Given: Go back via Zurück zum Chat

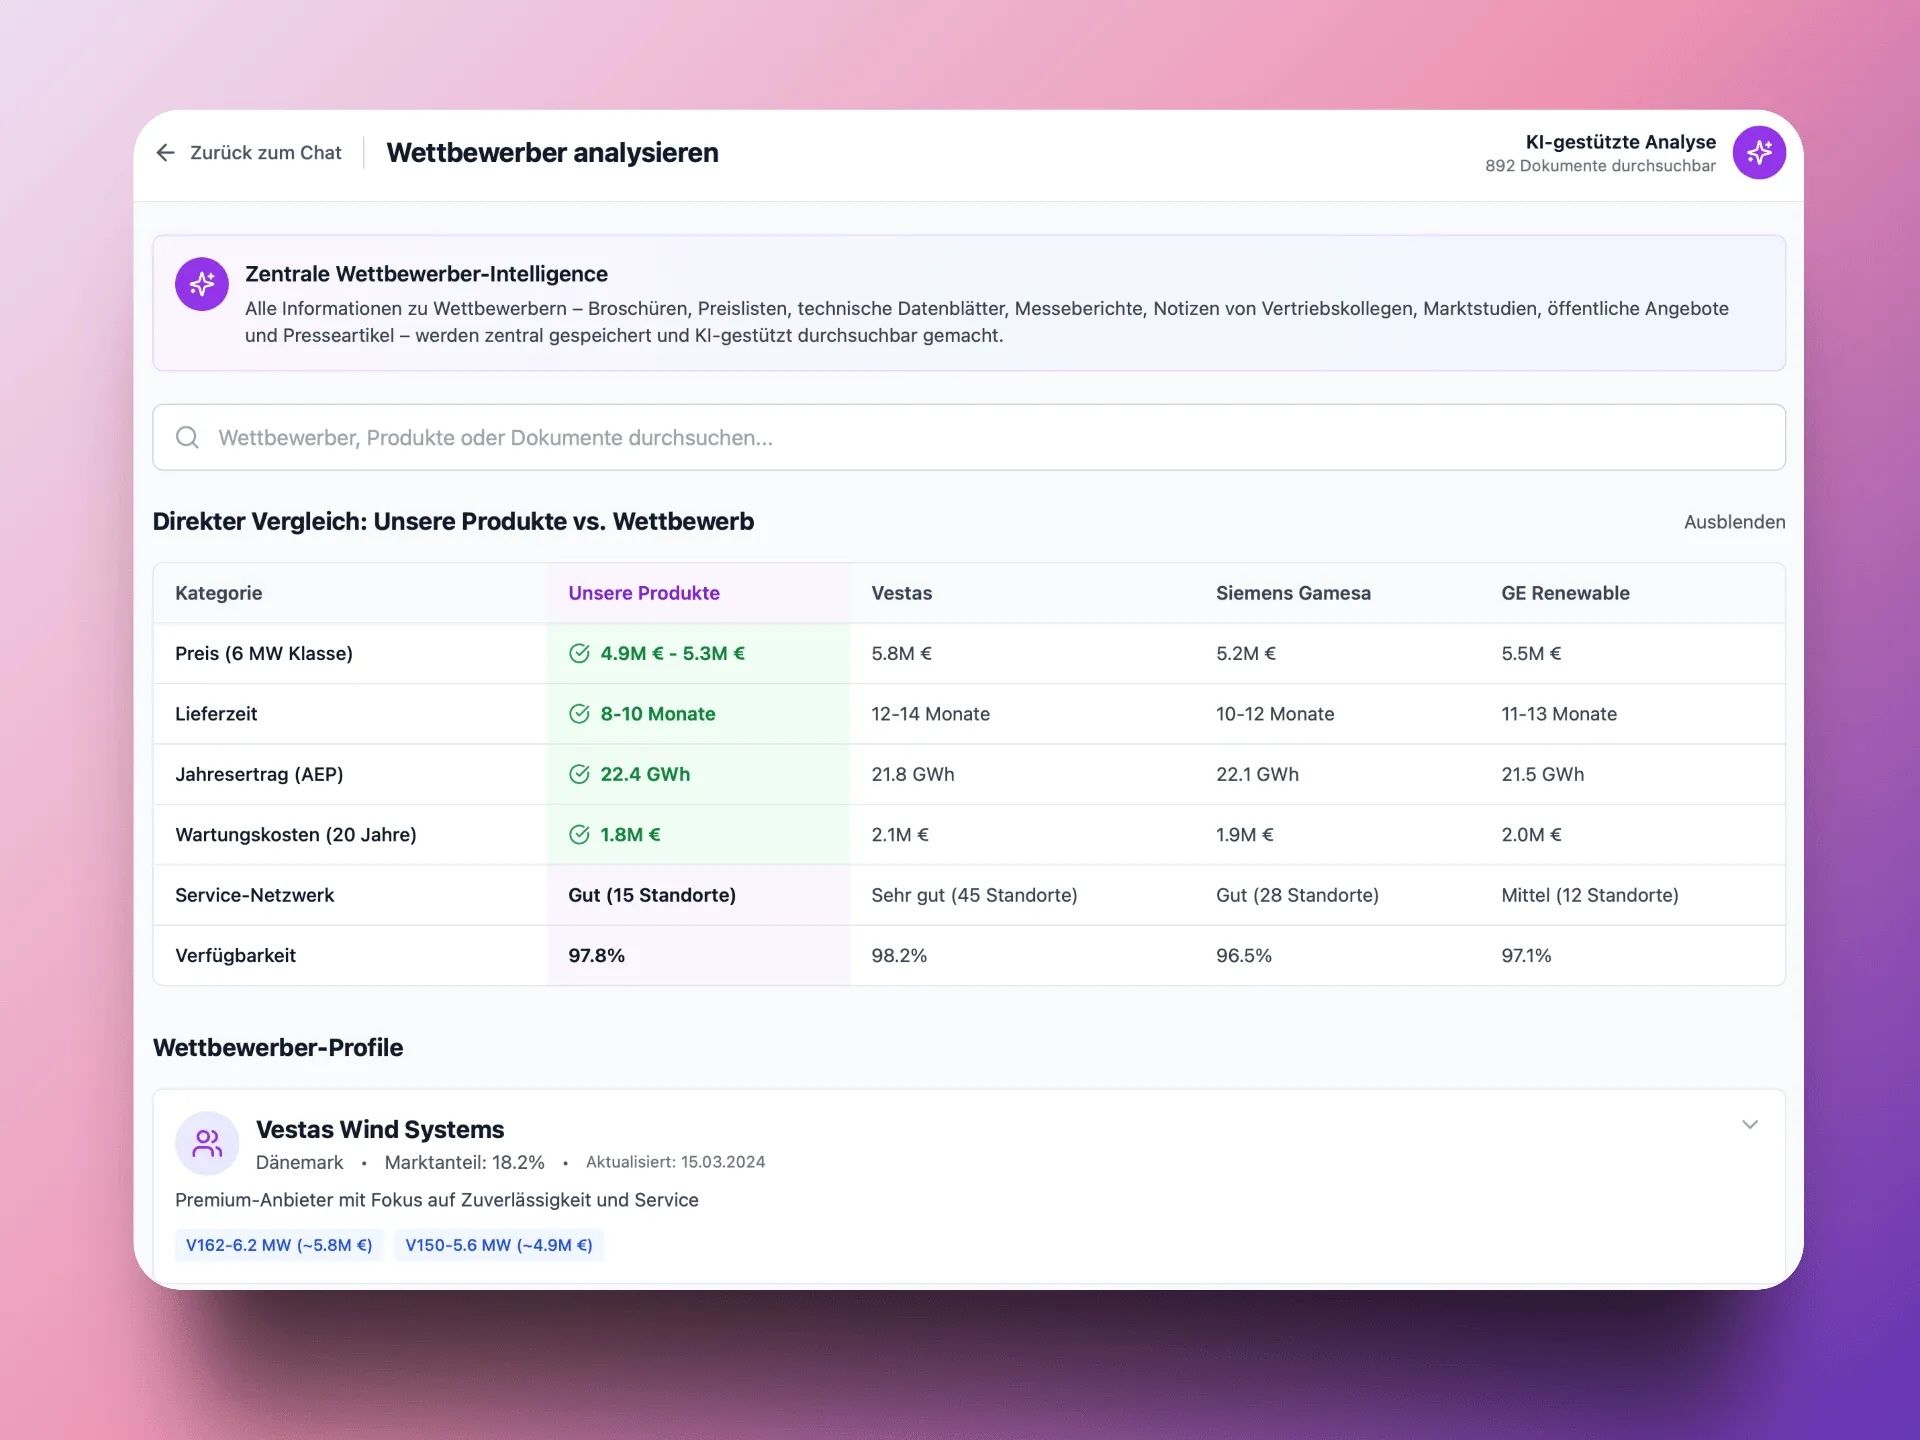Looking at the screenshot, I should click(x=265, y=153).
